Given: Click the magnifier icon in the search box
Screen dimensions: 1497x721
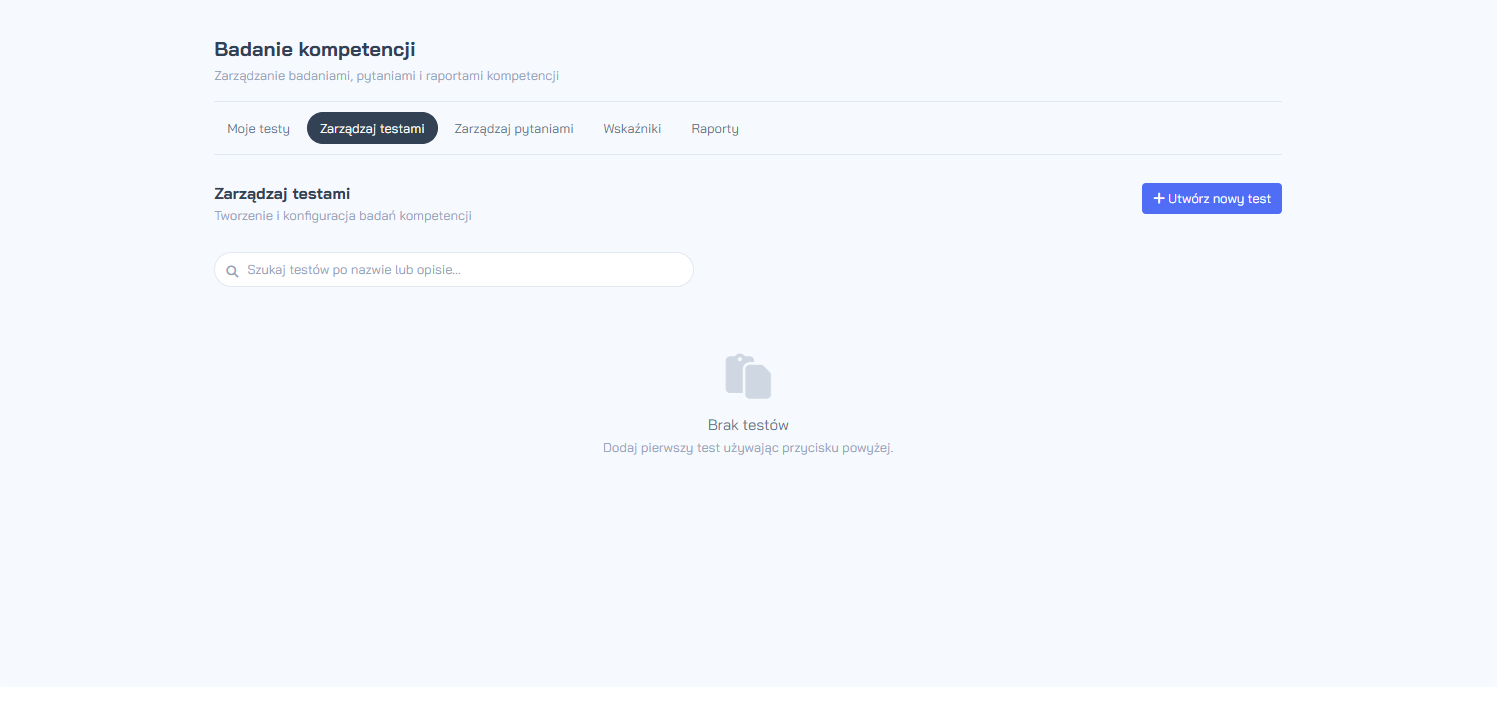Looking at the screenshot, I should coord(232,270).
